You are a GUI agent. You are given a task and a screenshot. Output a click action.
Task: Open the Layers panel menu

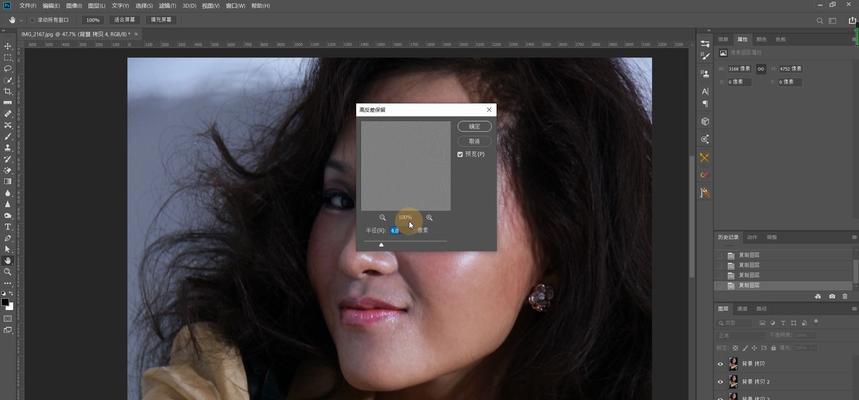click(854, 308)
